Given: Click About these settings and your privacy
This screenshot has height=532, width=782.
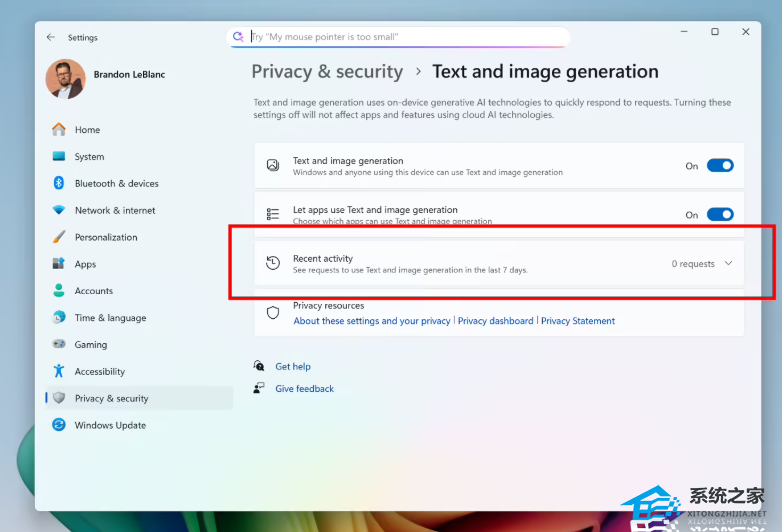Looking at the screenshot, I should pos(371,321).
